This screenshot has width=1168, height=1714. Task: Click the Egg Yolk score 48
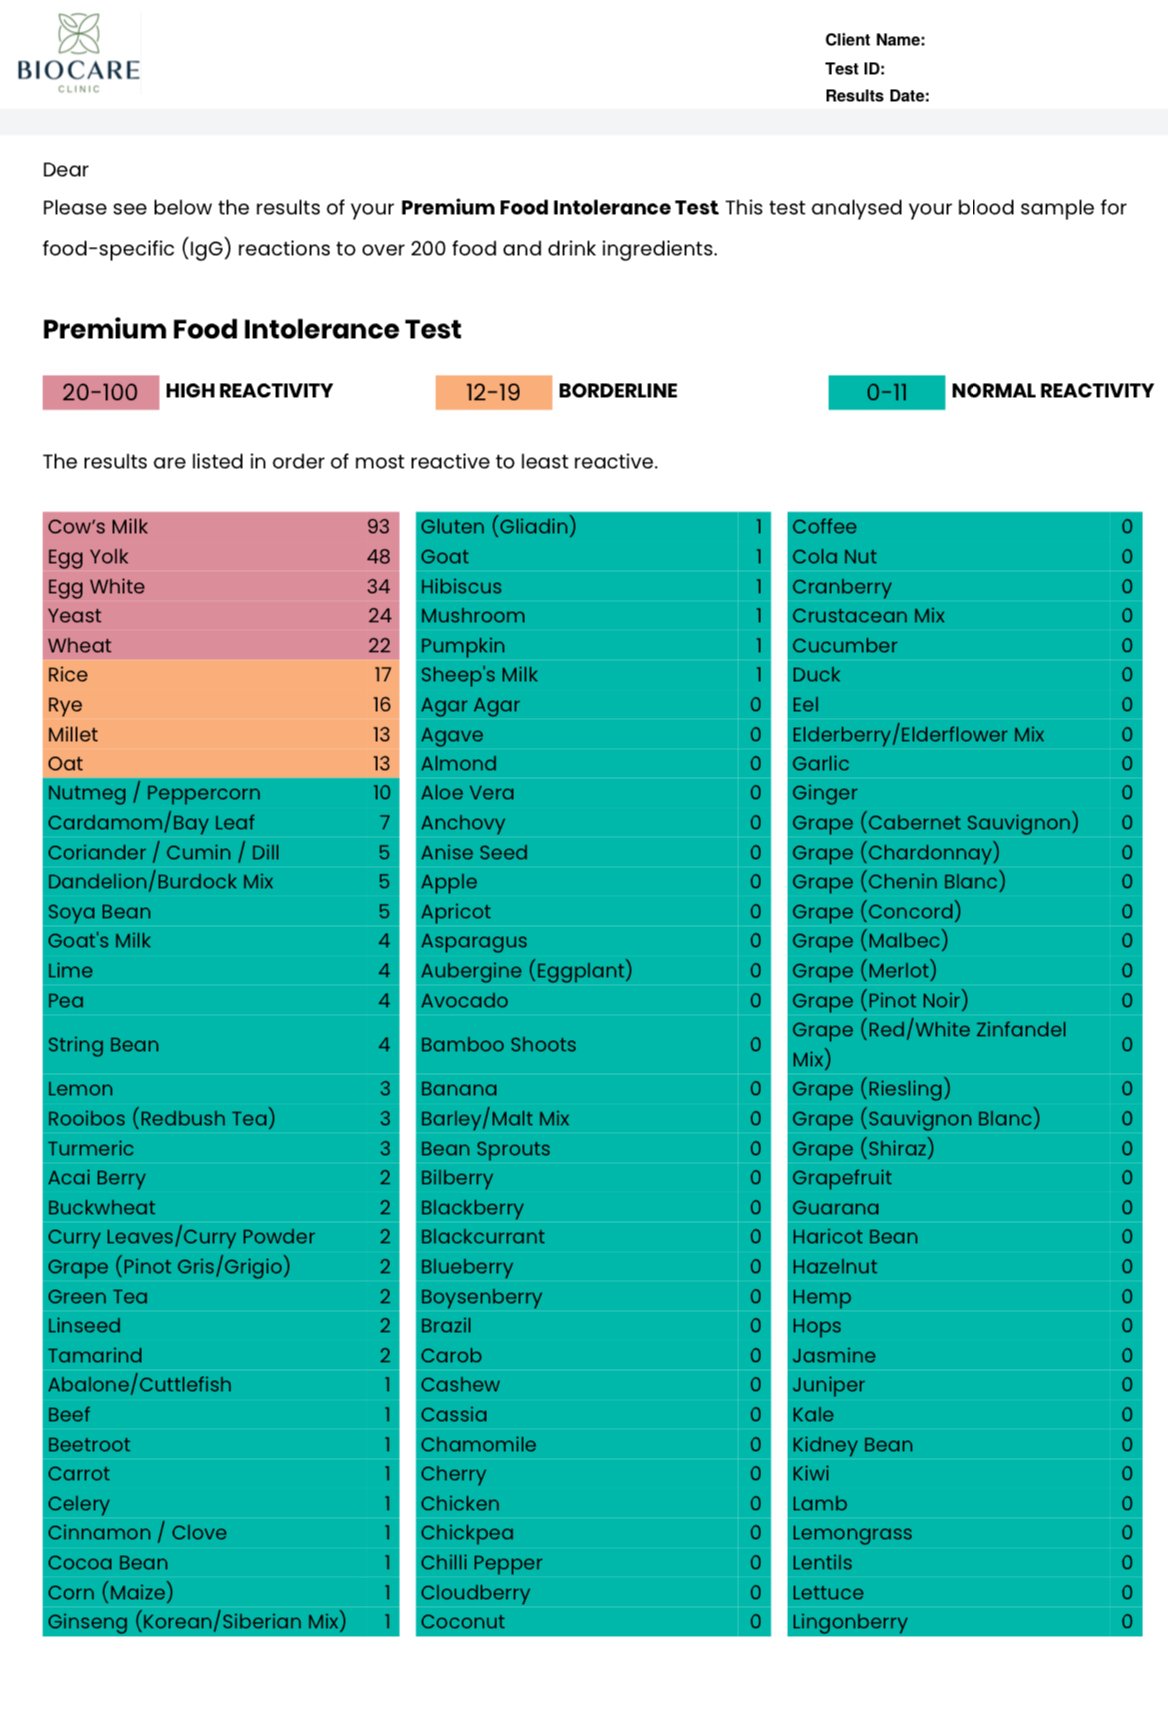click(x=378, y=557)
